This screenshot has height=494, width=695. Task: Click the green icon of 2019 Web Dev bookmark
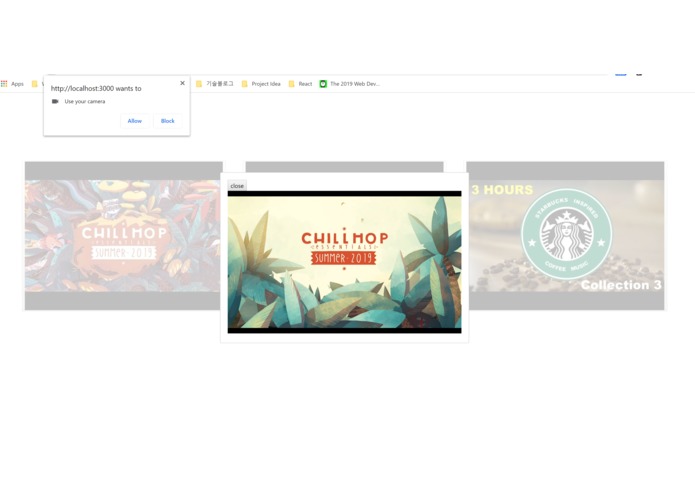coord(323,84)
